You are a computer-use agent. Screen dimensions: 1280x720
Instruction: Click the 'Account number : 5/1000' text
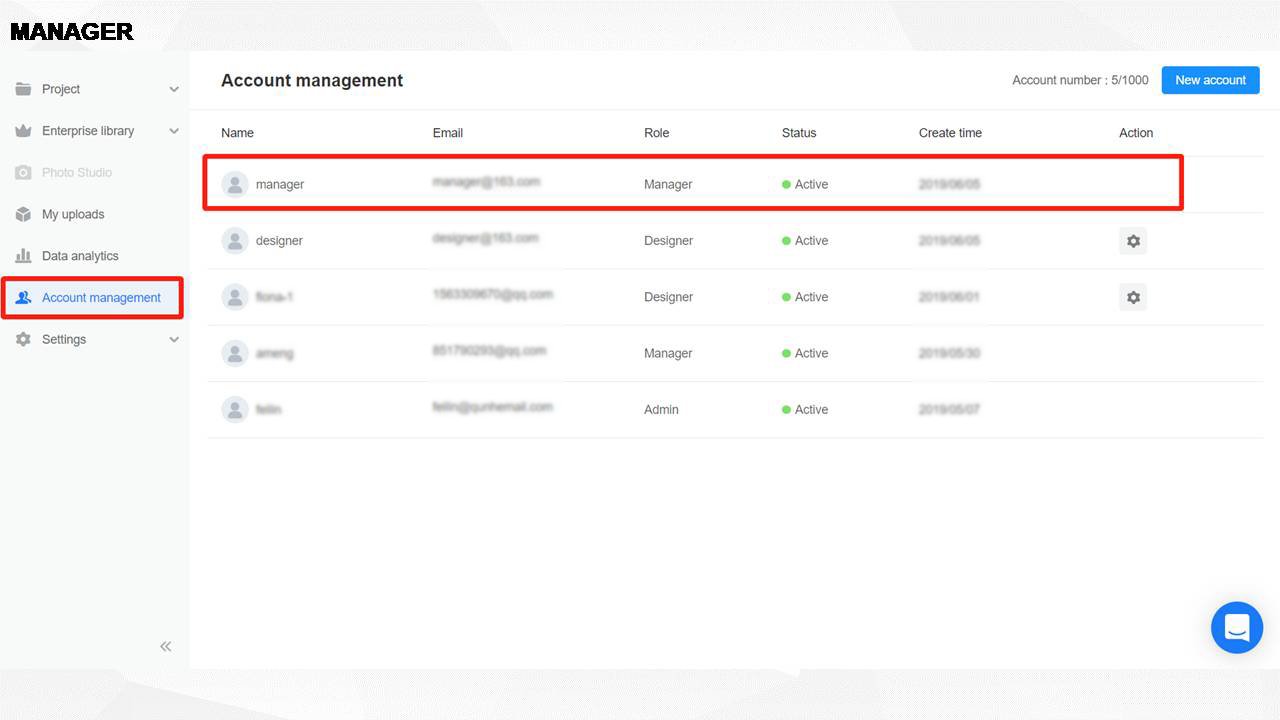[x=1080, y=80]
